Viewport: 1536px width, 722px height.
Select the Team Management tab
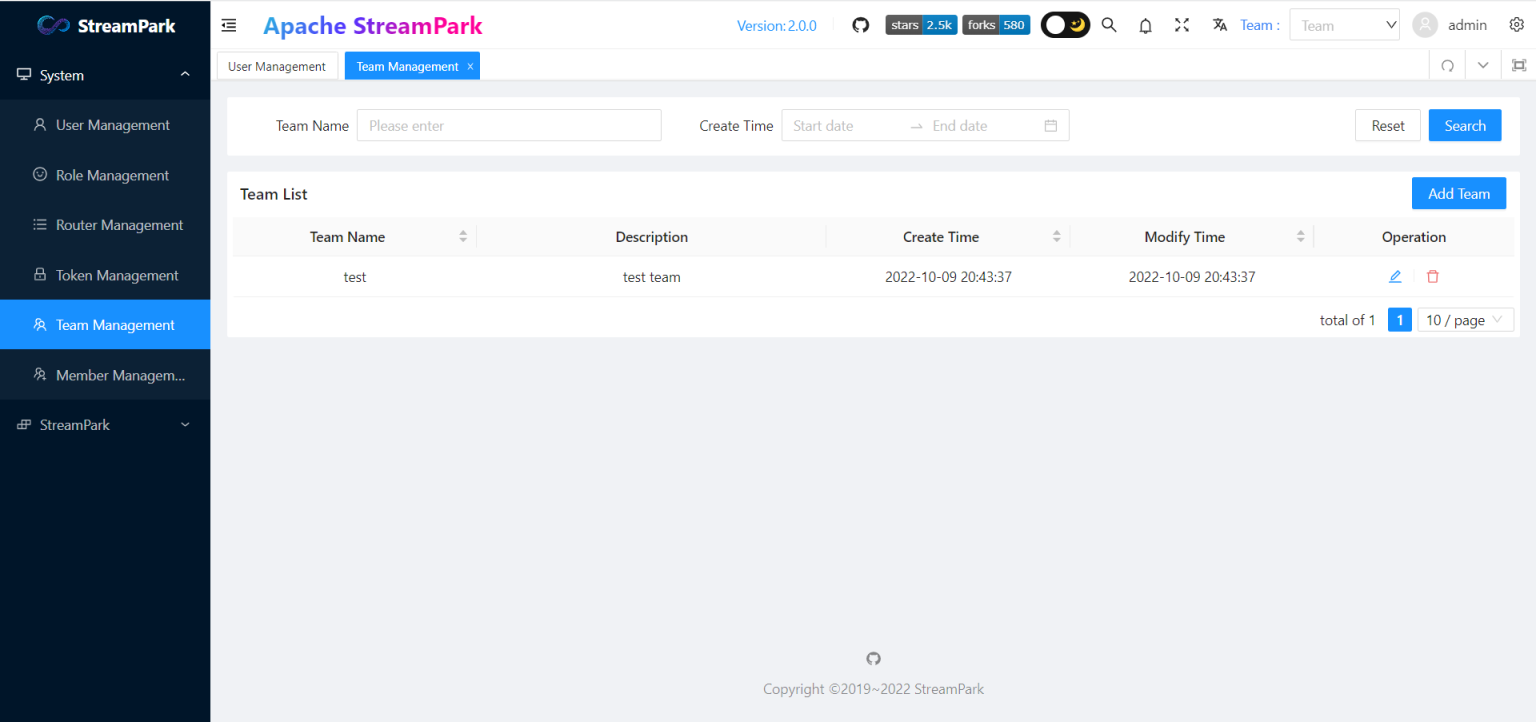[407, 66]
